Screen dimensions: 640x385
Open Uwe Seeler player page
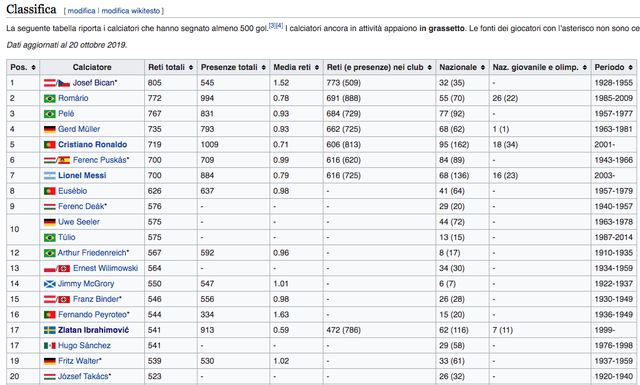[79, 222]
